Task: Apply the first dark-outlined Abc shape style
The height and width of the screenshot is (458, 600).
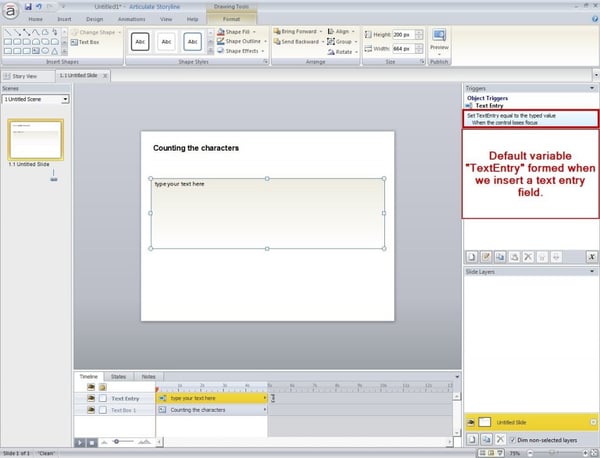Action: click(x=140, y=42)
